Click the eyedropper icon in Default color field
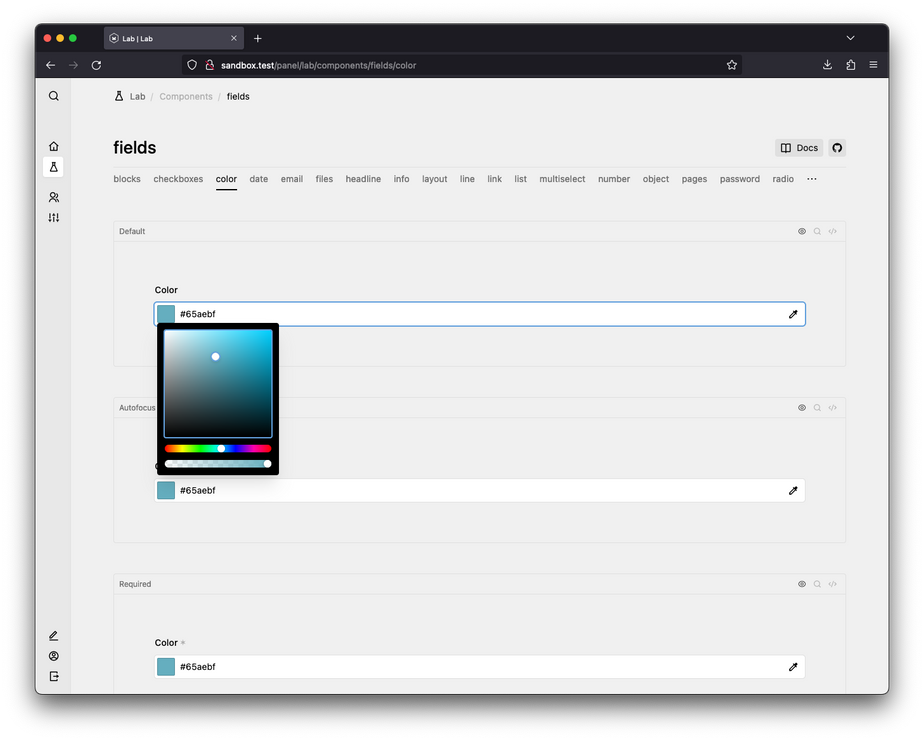This screenshot has height=741, width=924. pos(793,314)
